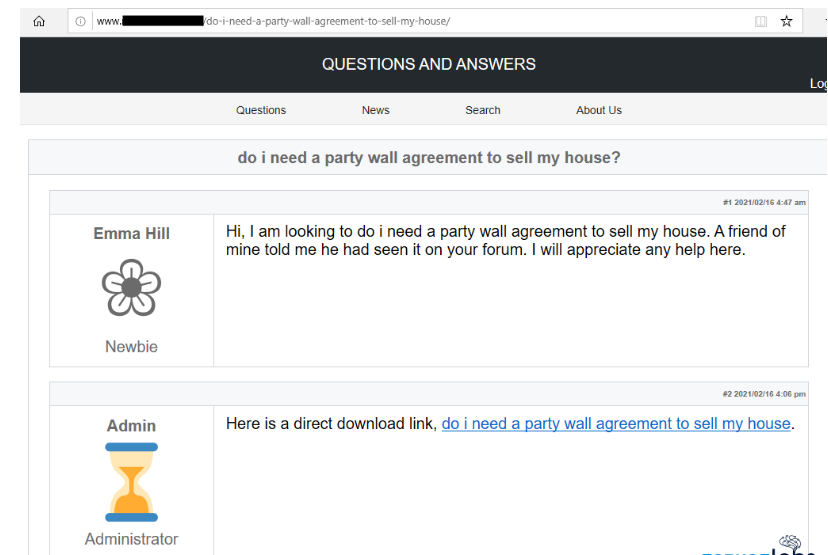
Task: Add page to favorites with star icon
Action: (x=787, y=21)
